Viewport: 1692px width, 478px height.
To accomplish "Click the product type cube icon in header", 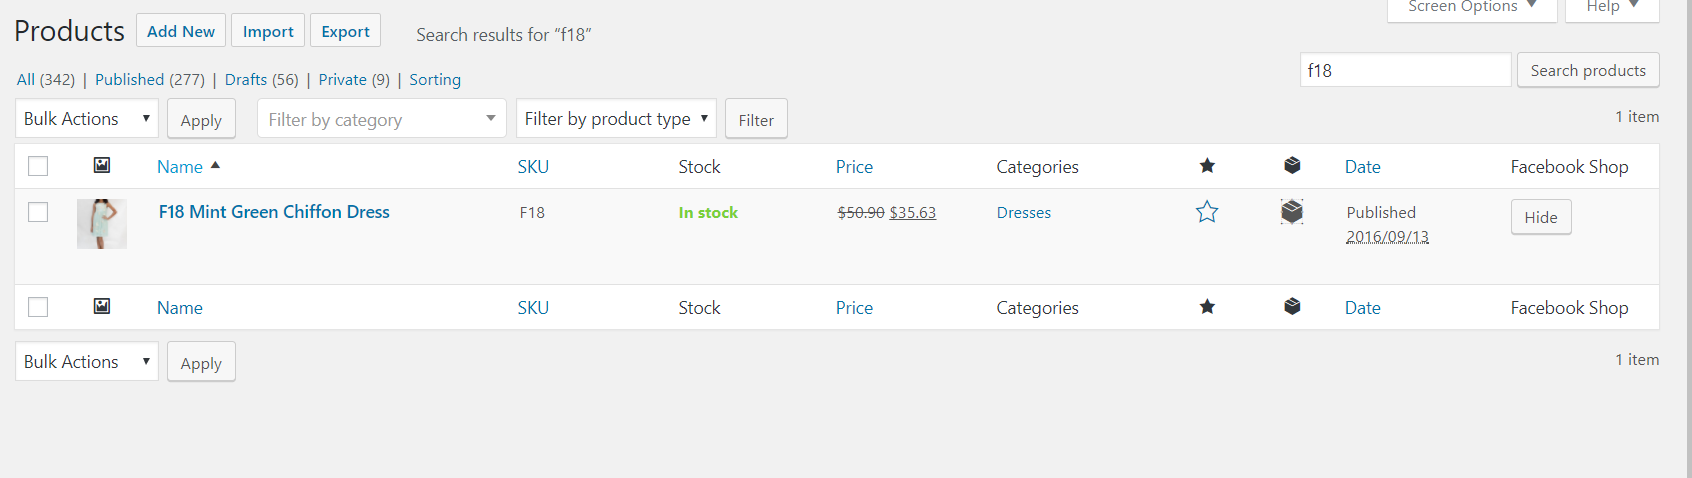I will (1292, 165).
